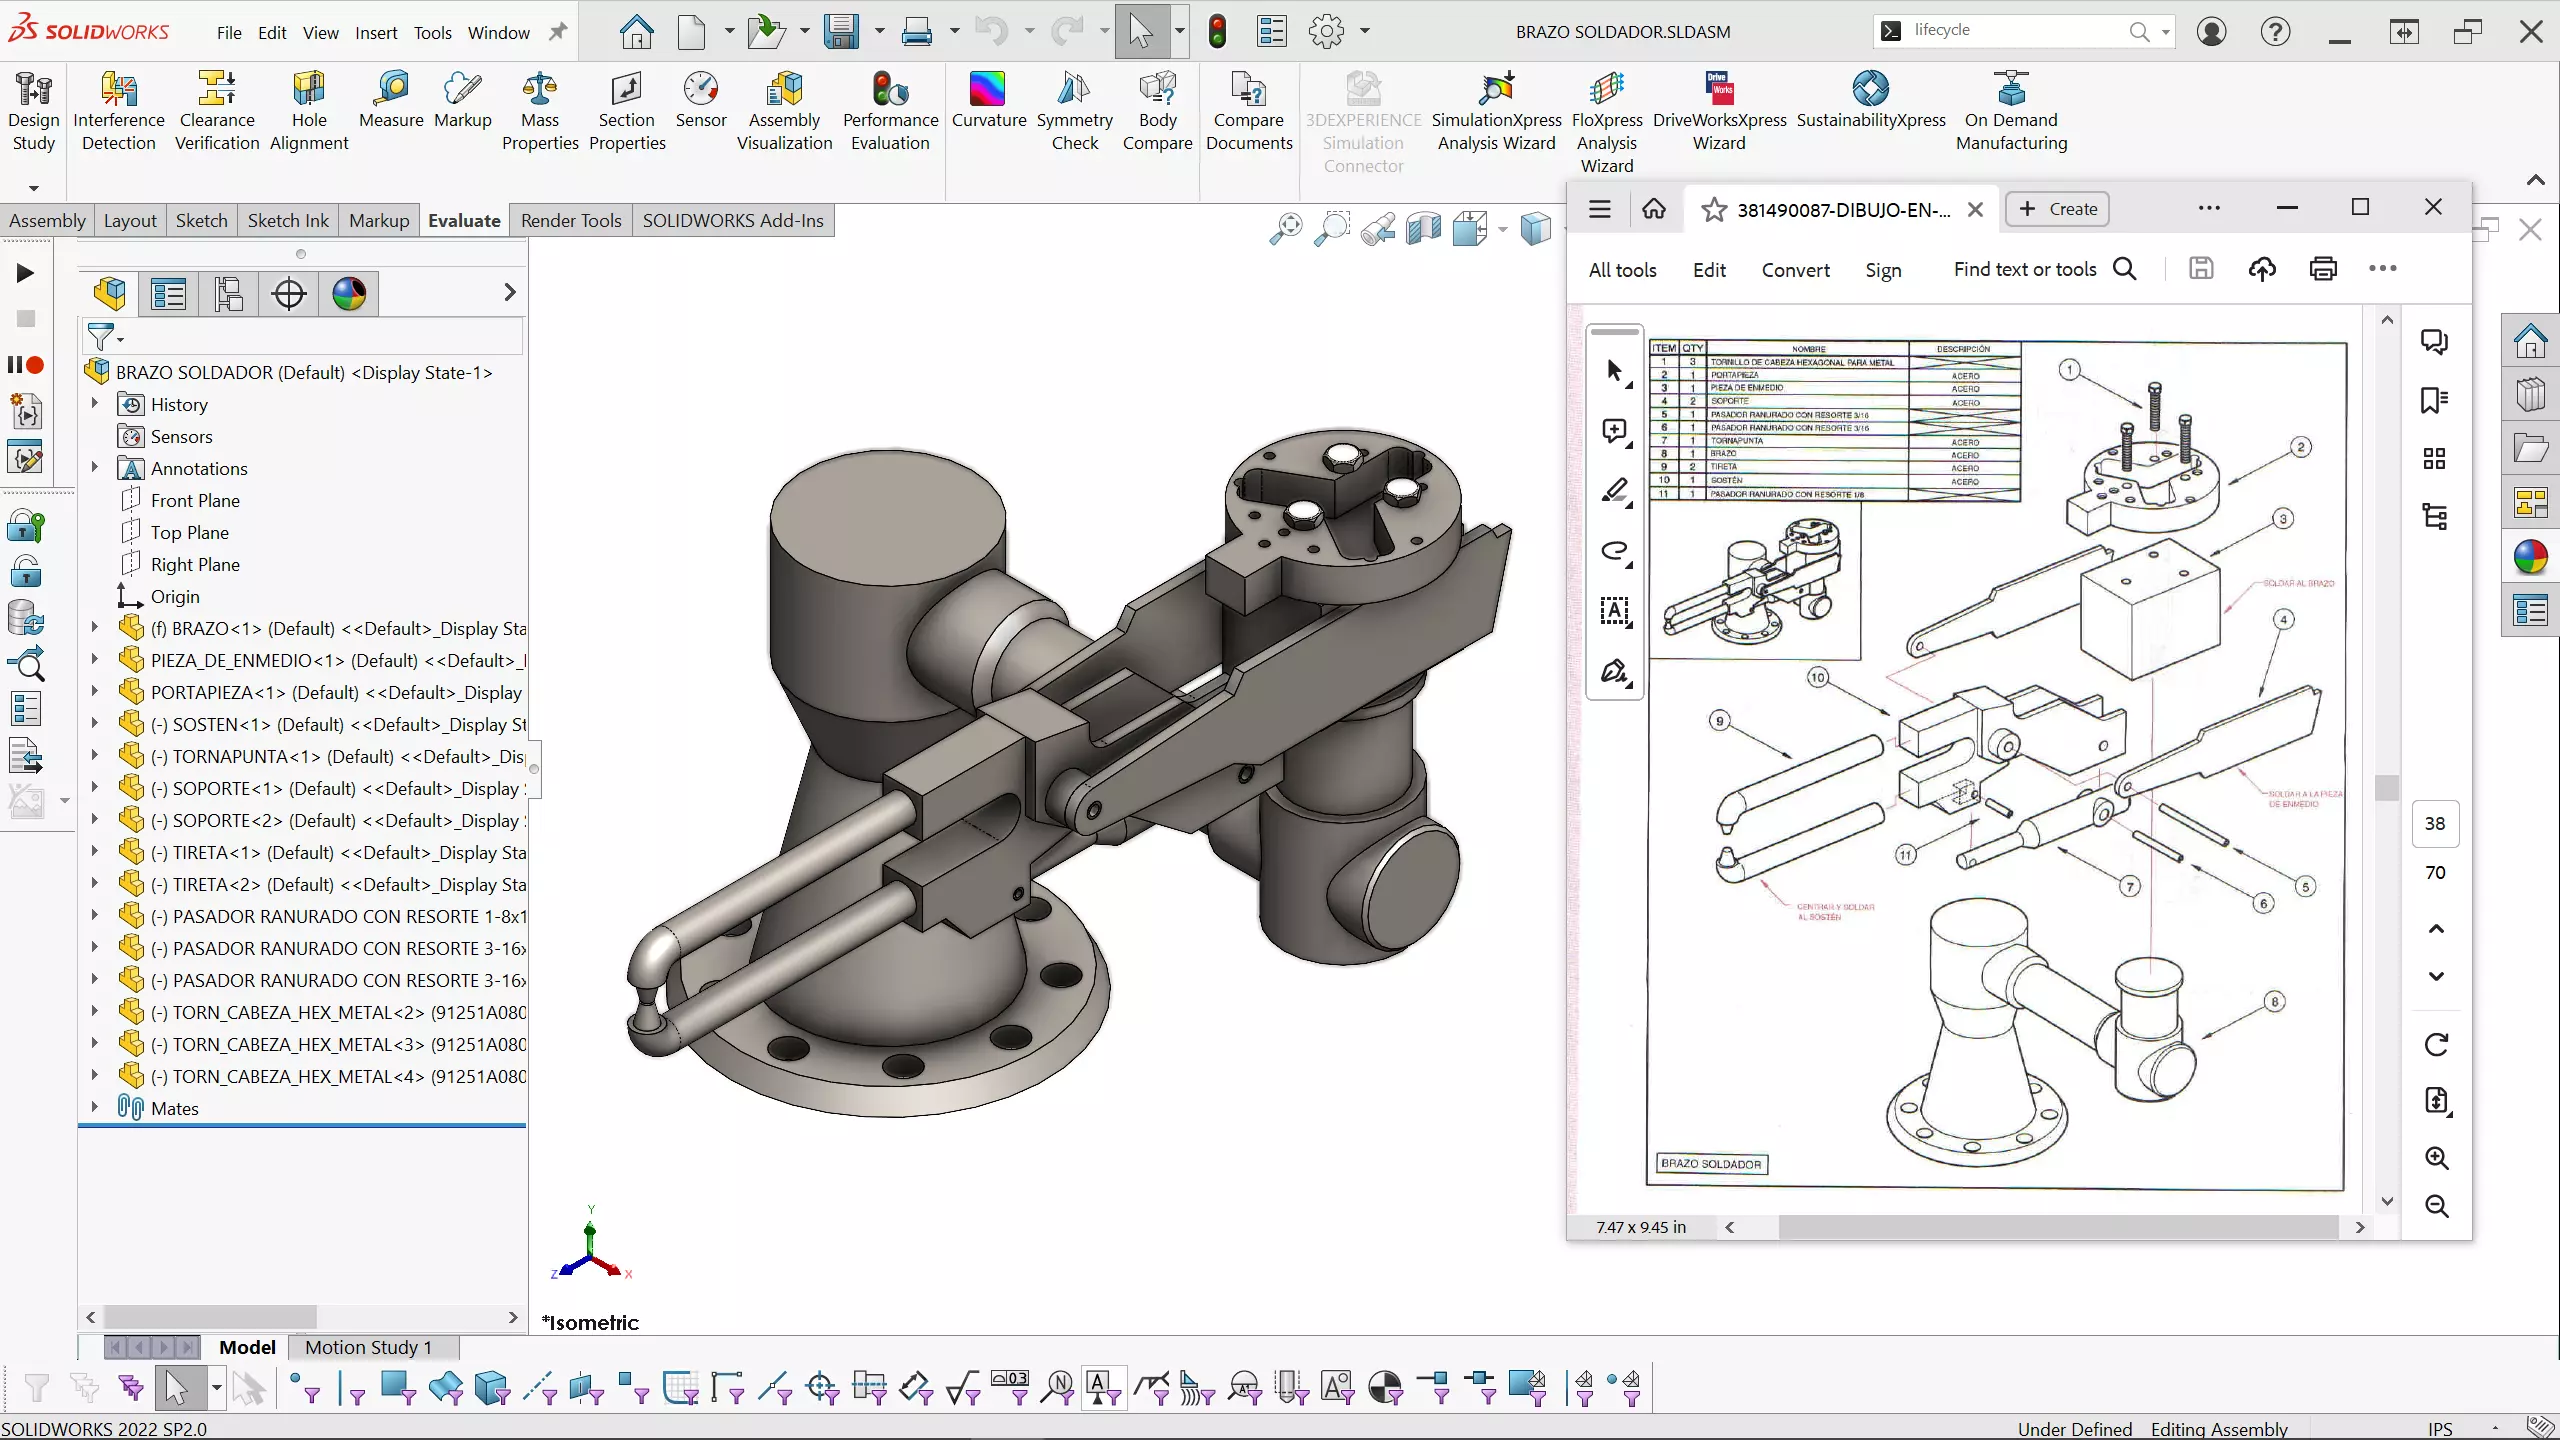
Task: Select the ConfigurationManager tab icon
Action: tap(229, 294)
